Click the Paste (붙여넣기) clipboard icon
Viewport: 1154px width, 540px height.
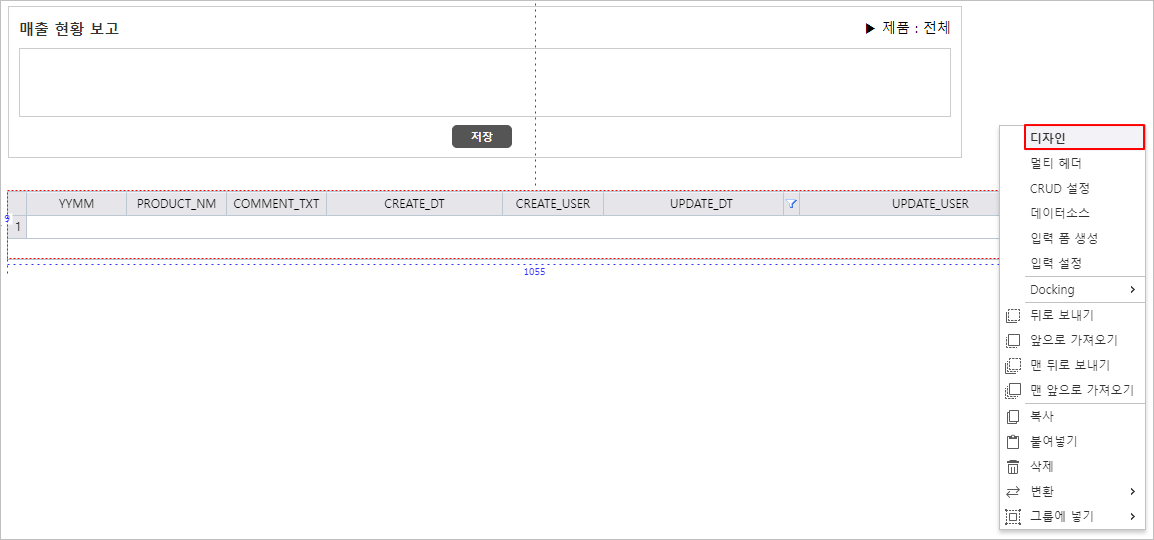pos(1013,441)
